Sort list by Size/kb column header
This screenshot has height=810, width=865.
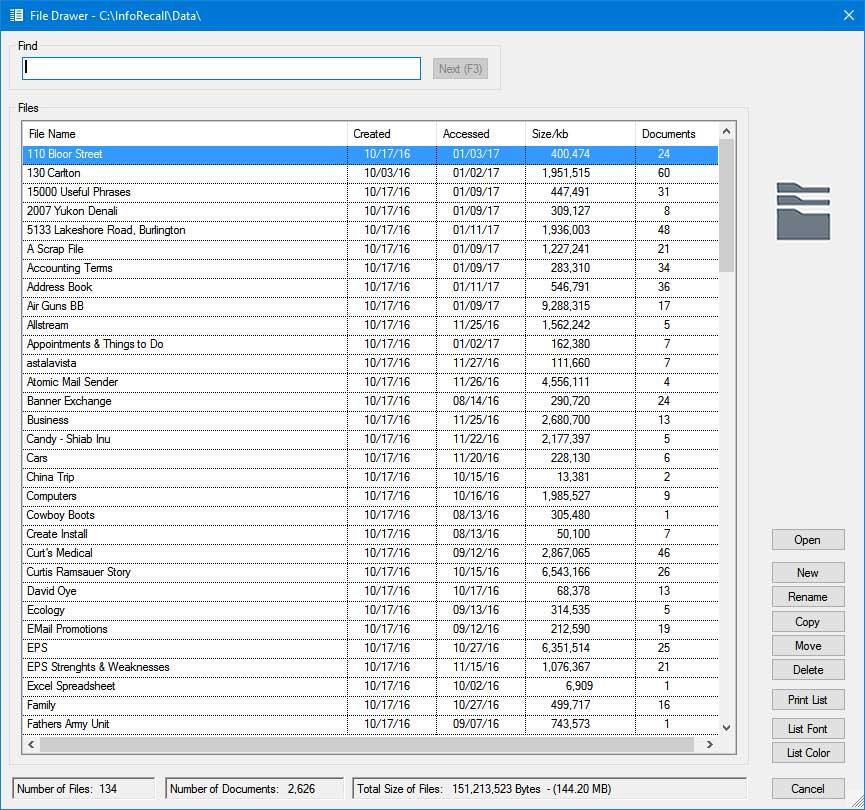(580, 134)
